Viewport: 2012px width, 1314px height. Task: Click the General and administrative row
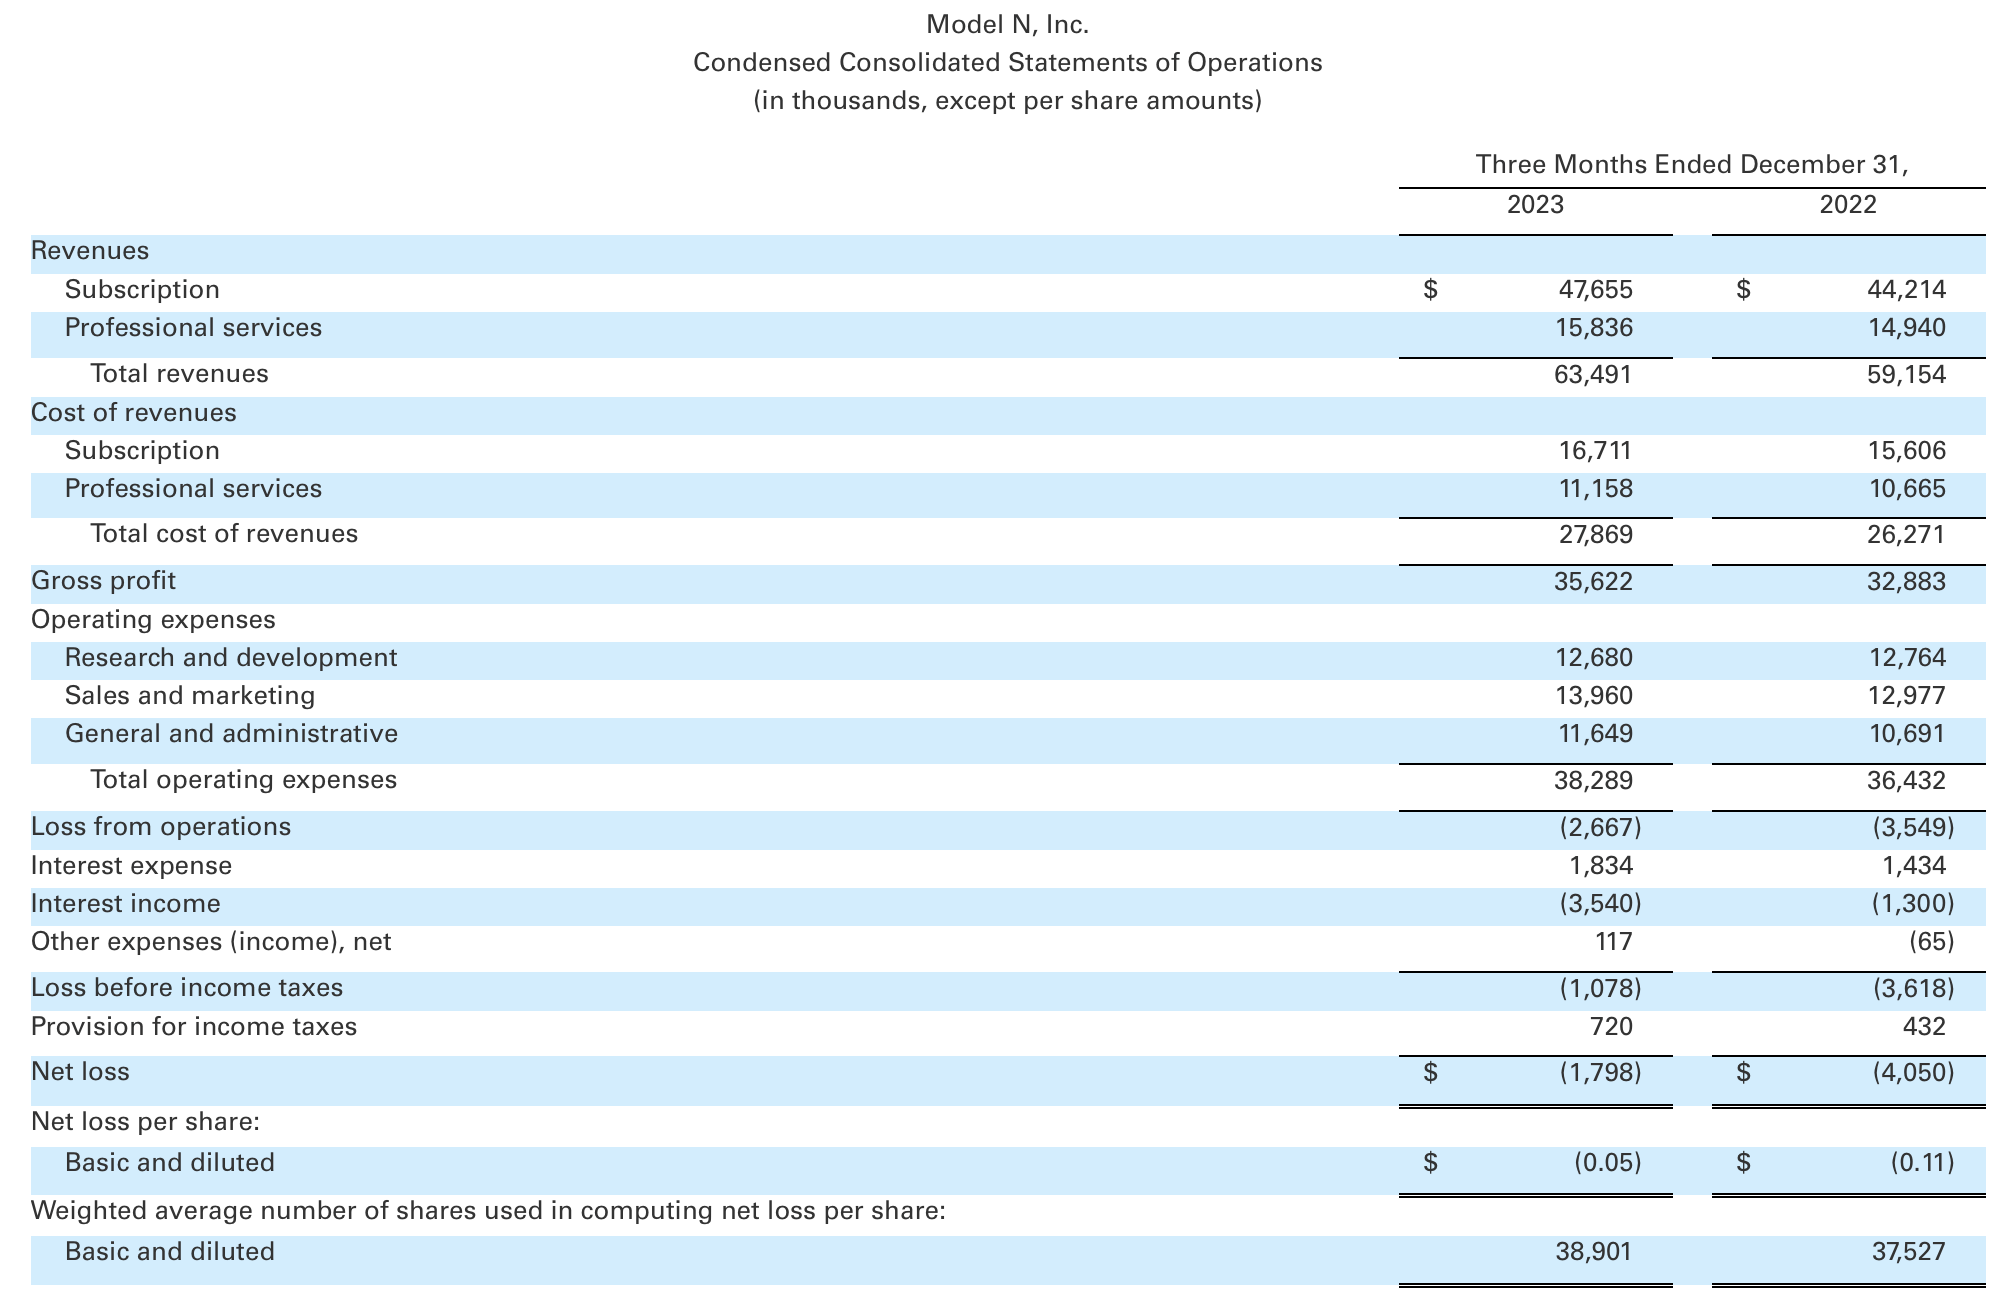[x=230, y=733]
